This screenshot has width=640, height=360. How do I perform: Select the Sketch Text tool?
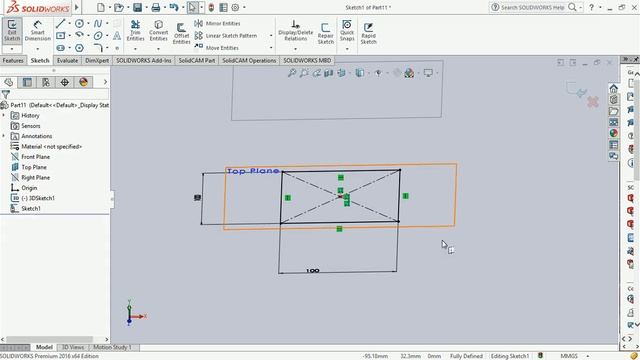[x=117, y=36]
